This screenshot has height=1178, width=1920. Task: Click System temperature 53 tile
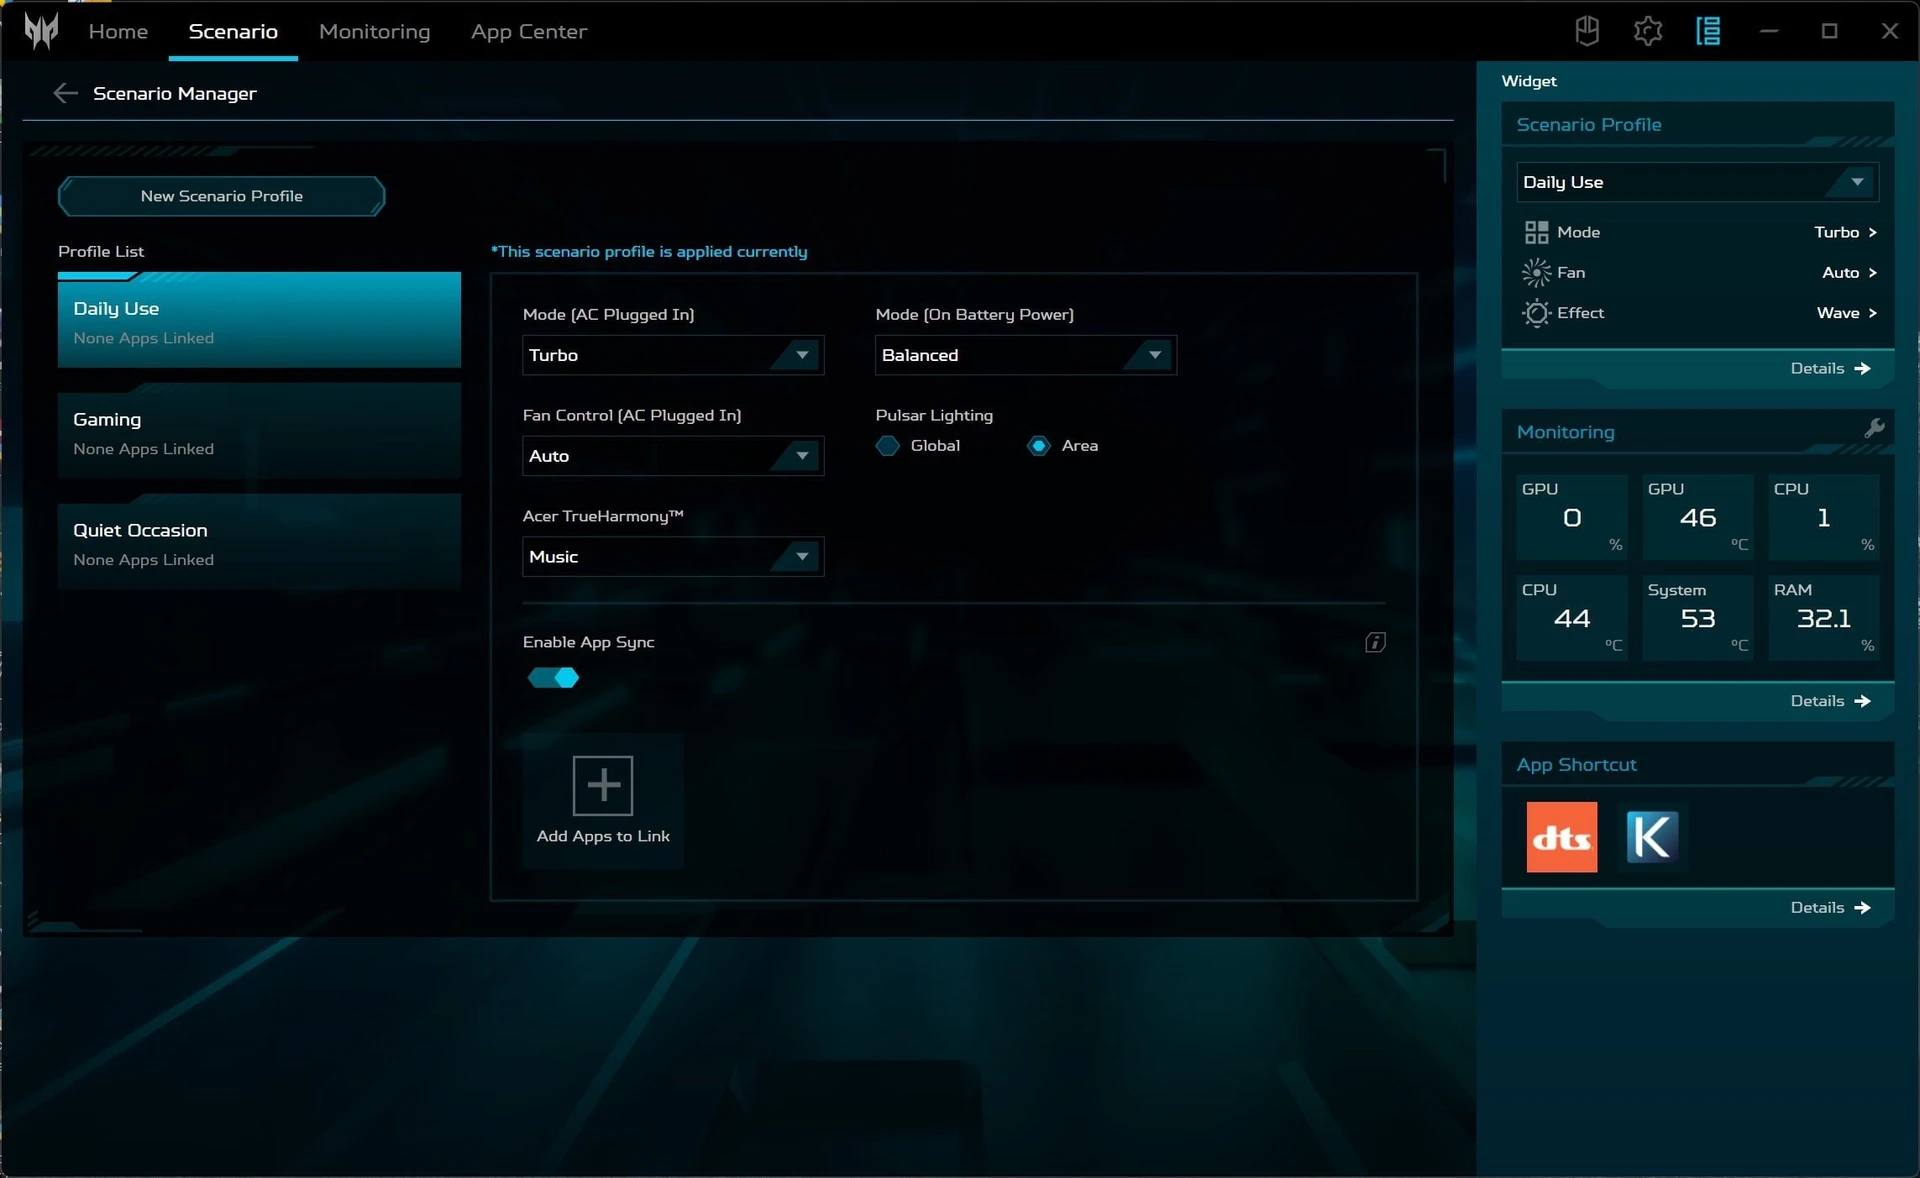(x=1697, y=618)
